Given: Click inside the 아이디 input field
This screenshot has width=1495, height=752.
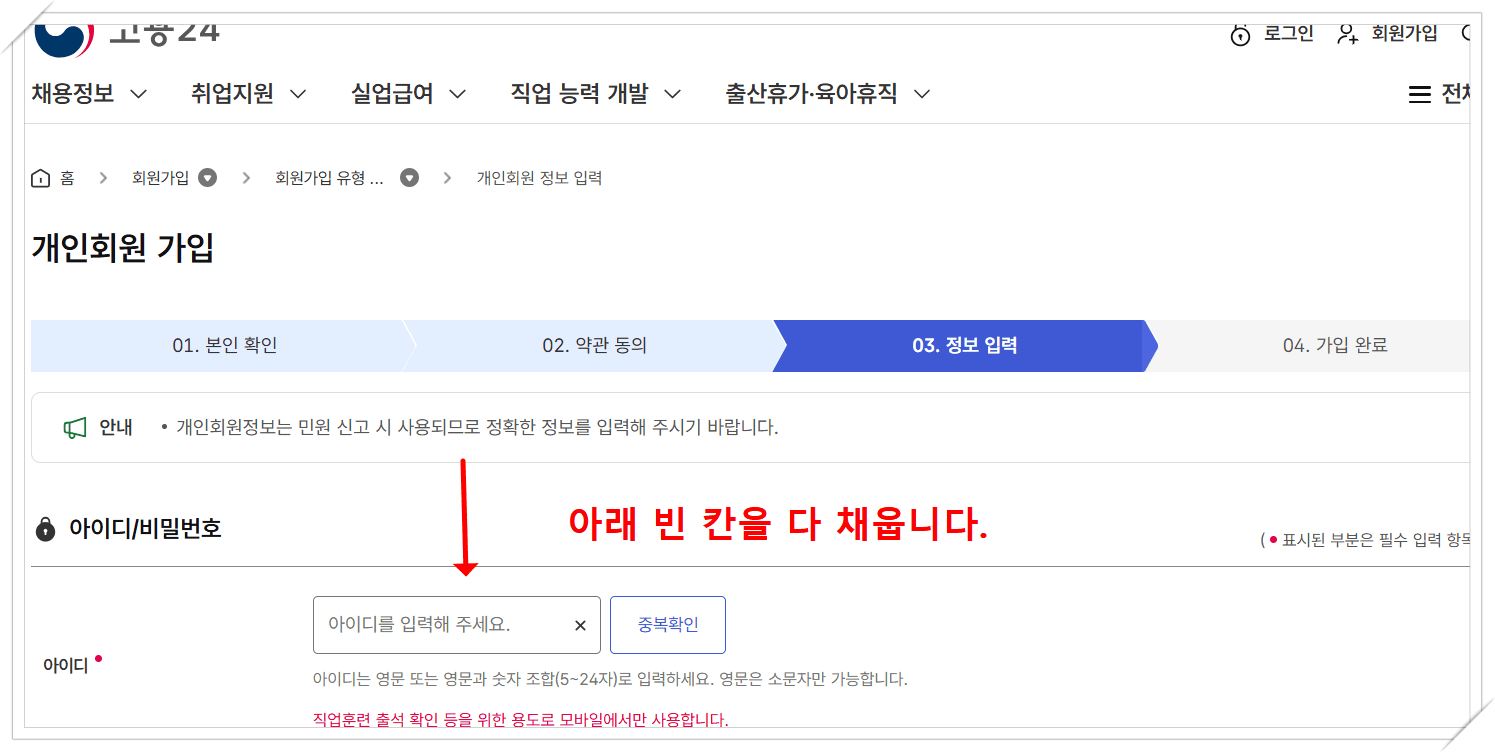Looking at the screenshot, I should coord(440,624).
